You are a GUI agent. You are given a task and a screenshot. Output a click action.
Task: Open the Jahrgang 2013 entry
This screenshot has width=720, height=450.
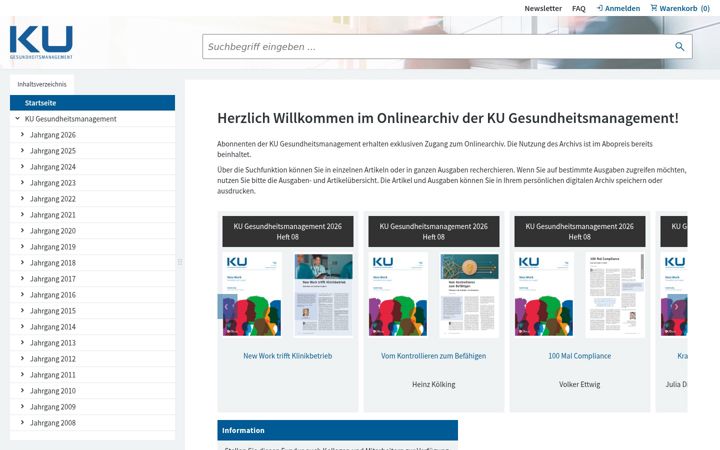pyautogui.click(x=53, y=343)
